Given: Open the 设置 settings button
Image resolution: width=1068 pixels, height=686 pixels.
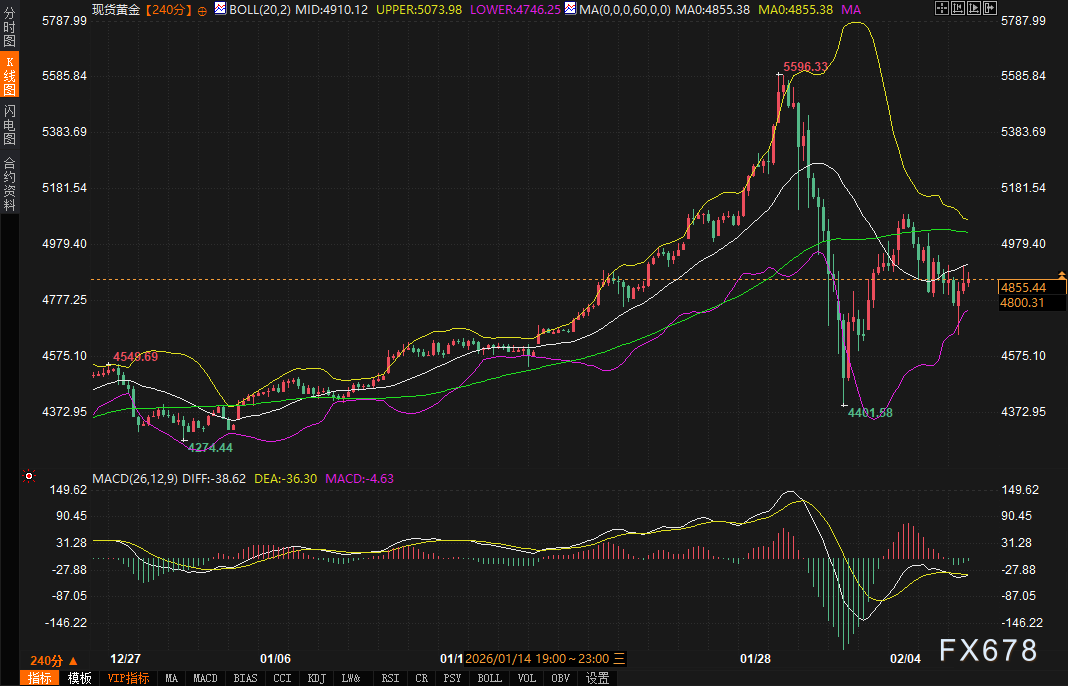Looking at the screenshot, I should click(x=597, y=678).
